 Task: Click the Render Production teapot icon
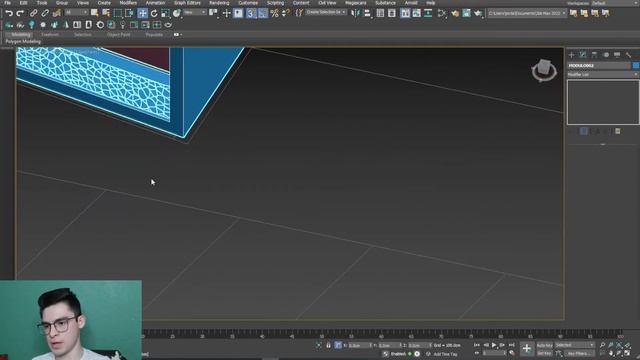tap(478, 13)
